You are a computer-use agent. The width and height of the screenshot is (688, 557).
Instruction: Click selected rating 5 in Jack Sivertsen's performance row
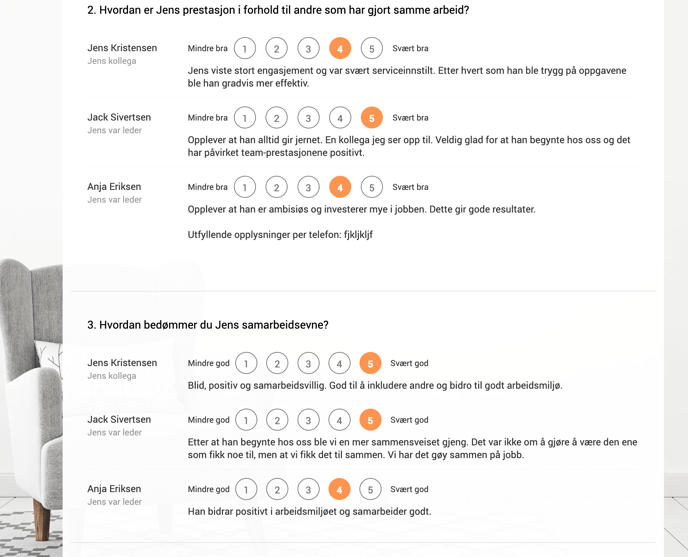[x=372, y=118]
